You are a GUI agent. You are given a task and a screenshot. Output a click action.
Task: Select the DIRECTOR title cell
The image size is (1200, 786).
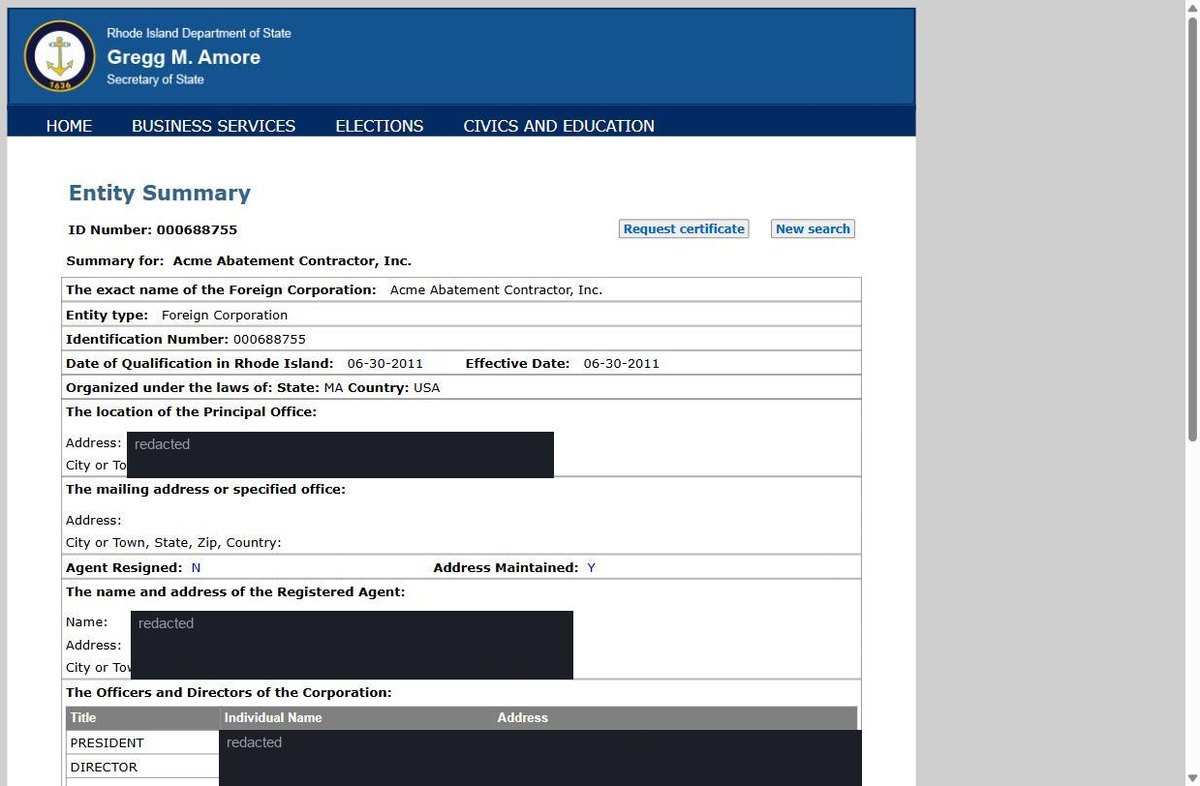[142, 767]
